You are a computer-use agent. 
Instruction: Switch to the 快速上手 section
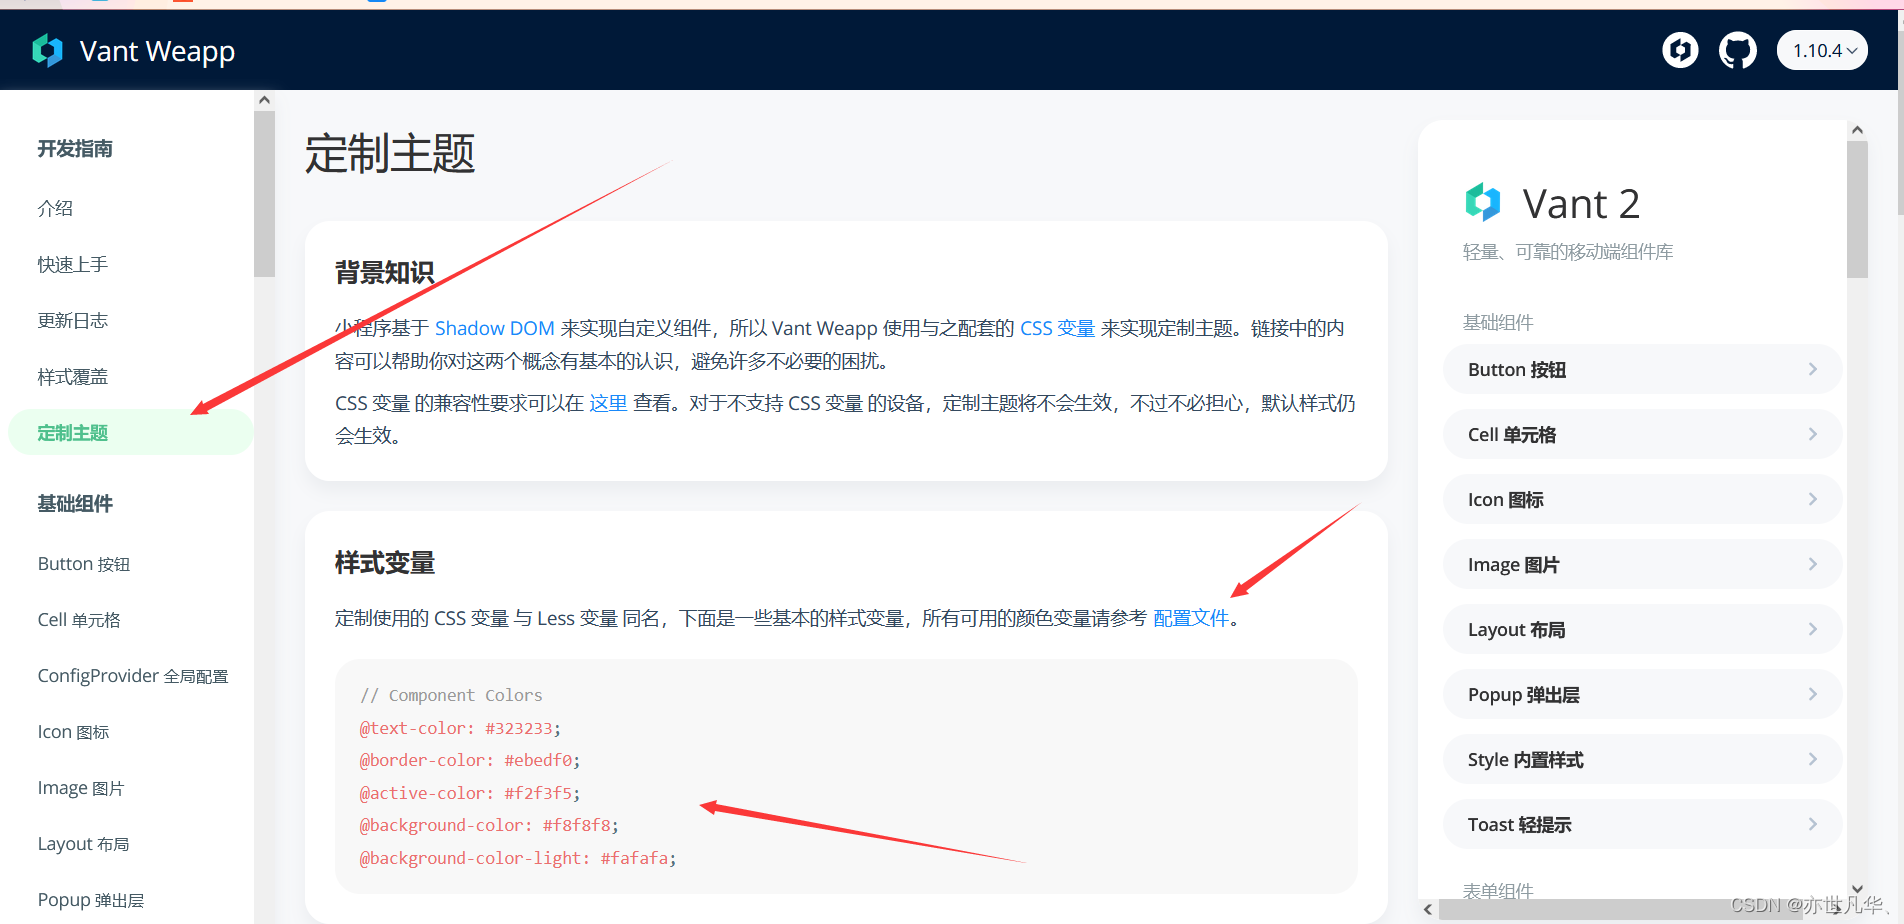(71, 264)
